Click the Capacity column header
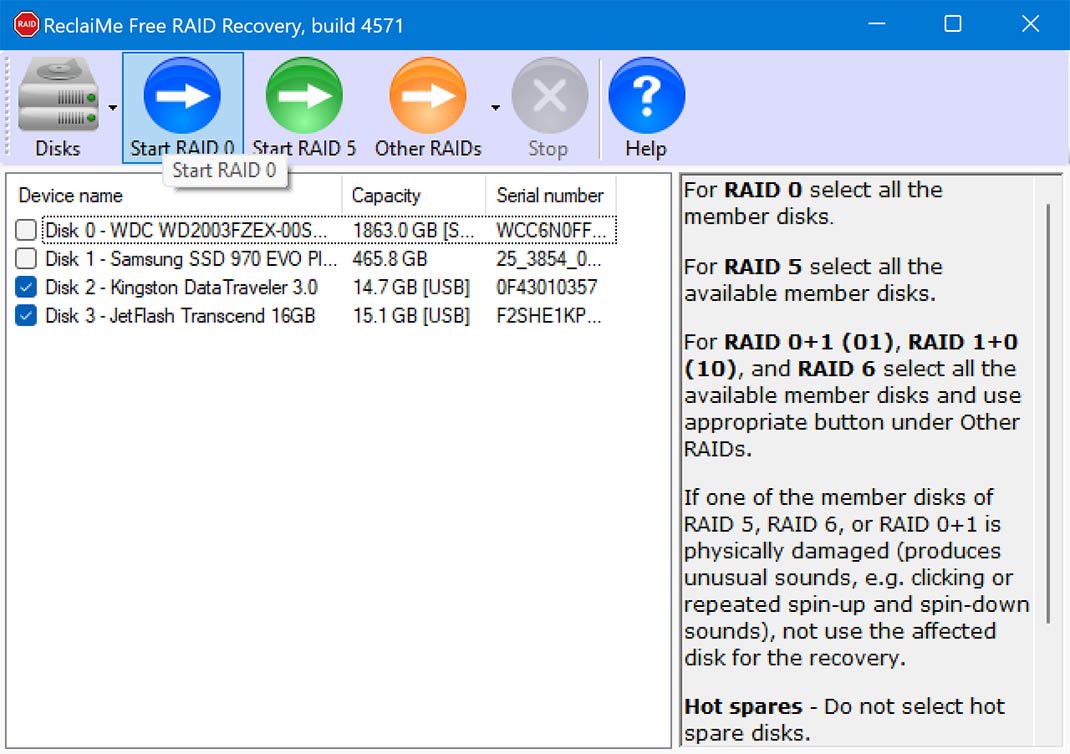The width and height of the screenshot is (1070, 754). pyautogui.click(x=413, y=196)
